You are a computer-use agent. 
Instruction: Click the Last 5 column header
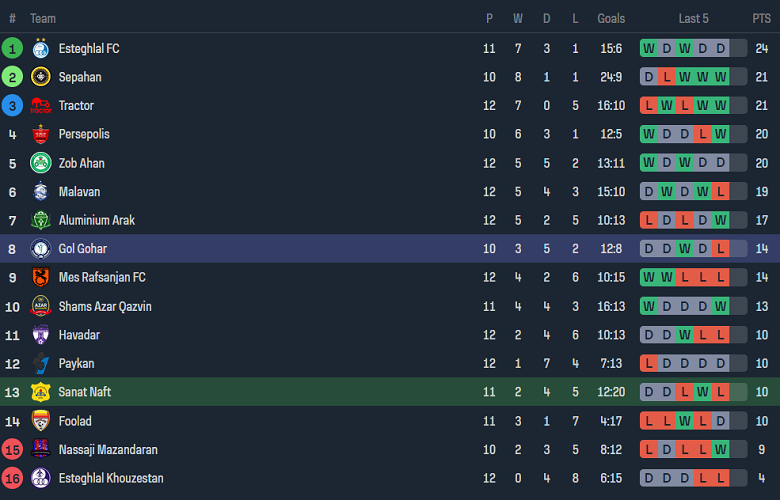point(693,18)
